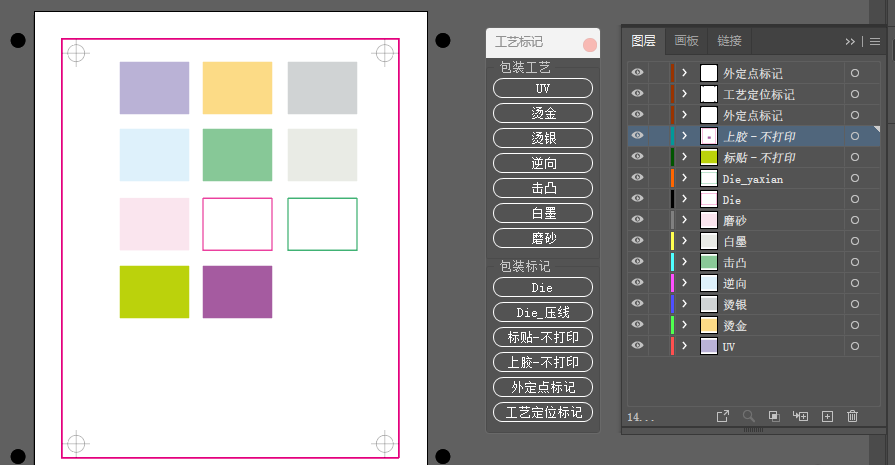Viewport: 895px width, 465px height.
Task: Expand the 磨砂 layer contents
Action: click(684, 220)
